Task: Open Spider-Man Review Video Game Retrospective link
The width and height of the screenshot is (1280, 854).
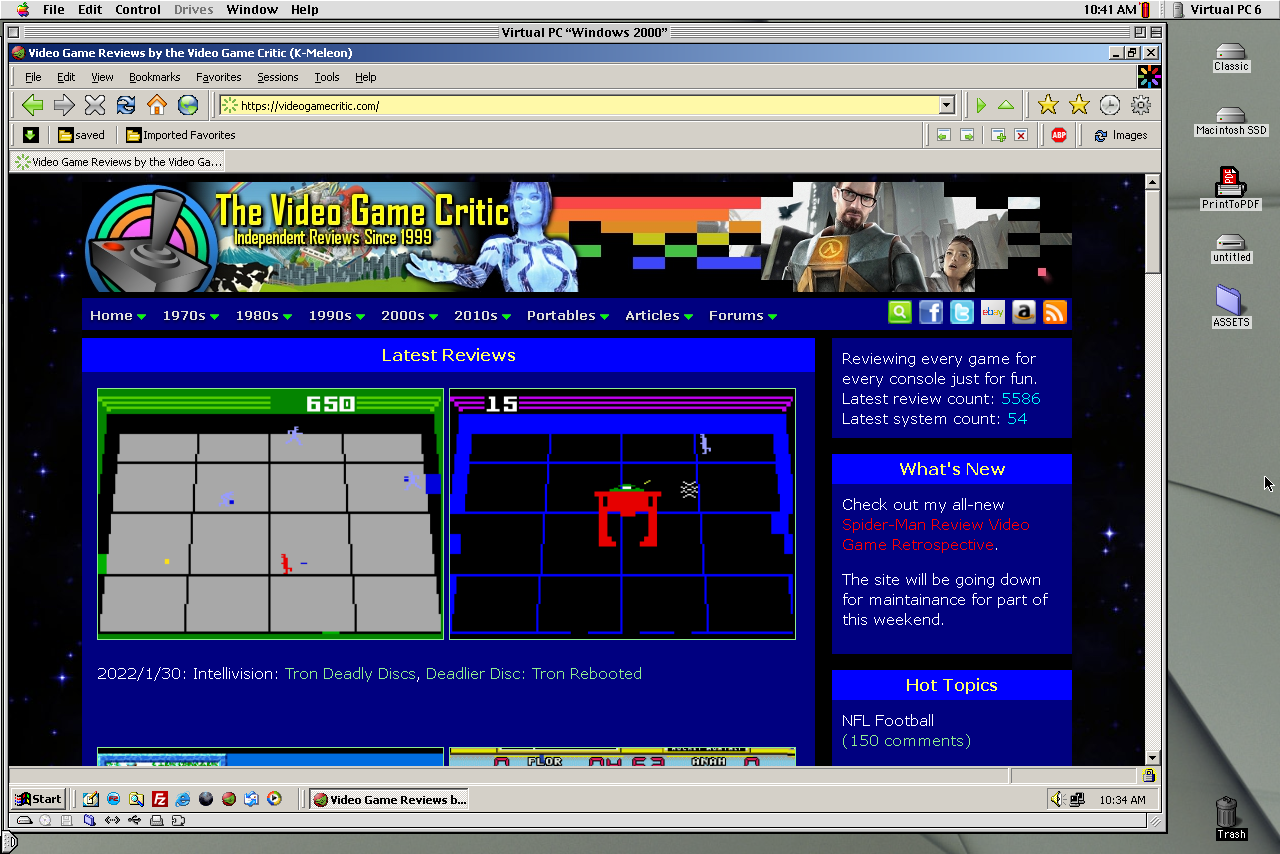Action: 935,535
